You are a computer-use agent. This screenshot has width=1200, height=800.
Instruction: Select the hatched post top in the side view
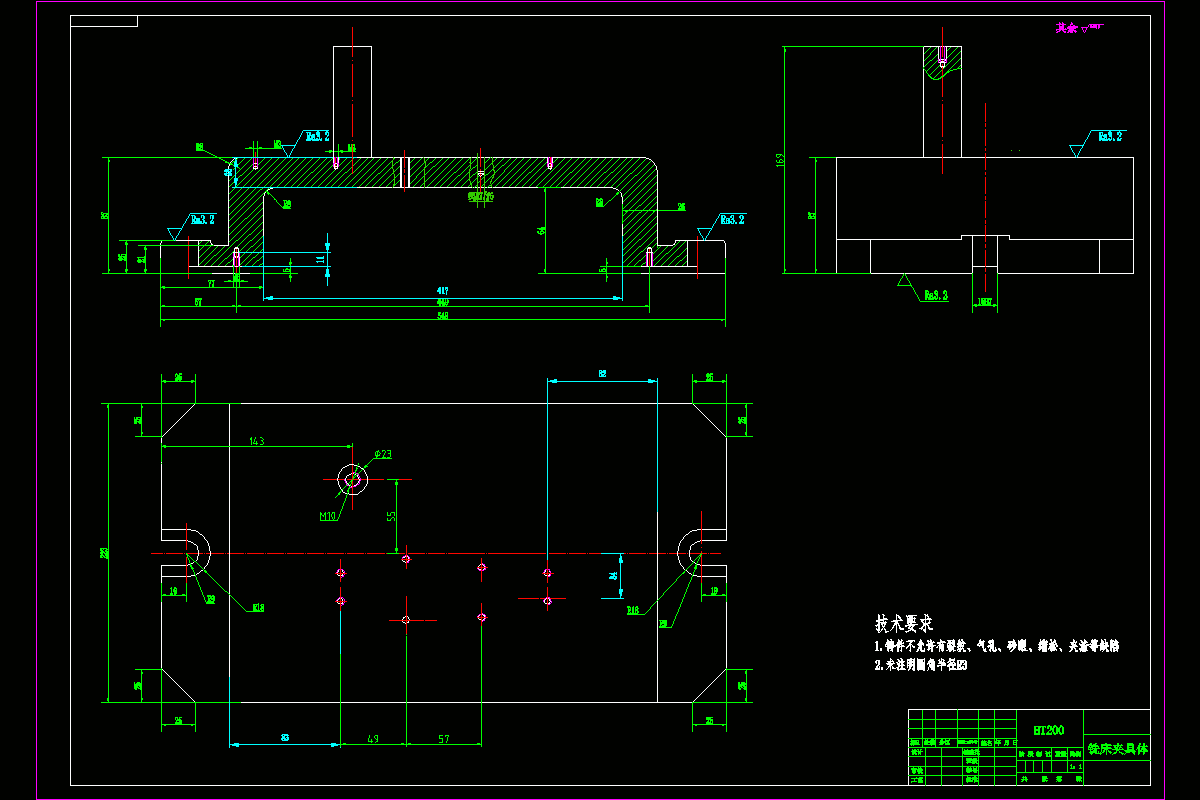coord(943,62)
